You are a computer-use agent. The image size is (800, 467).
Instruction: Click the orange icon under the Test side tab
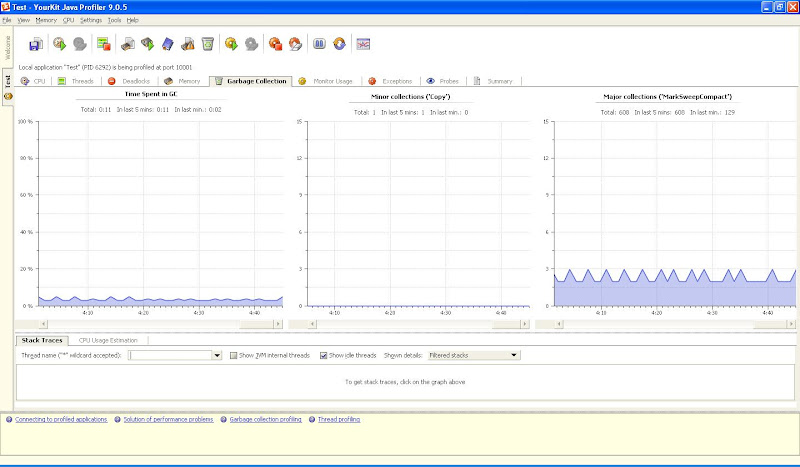(8, 96)
